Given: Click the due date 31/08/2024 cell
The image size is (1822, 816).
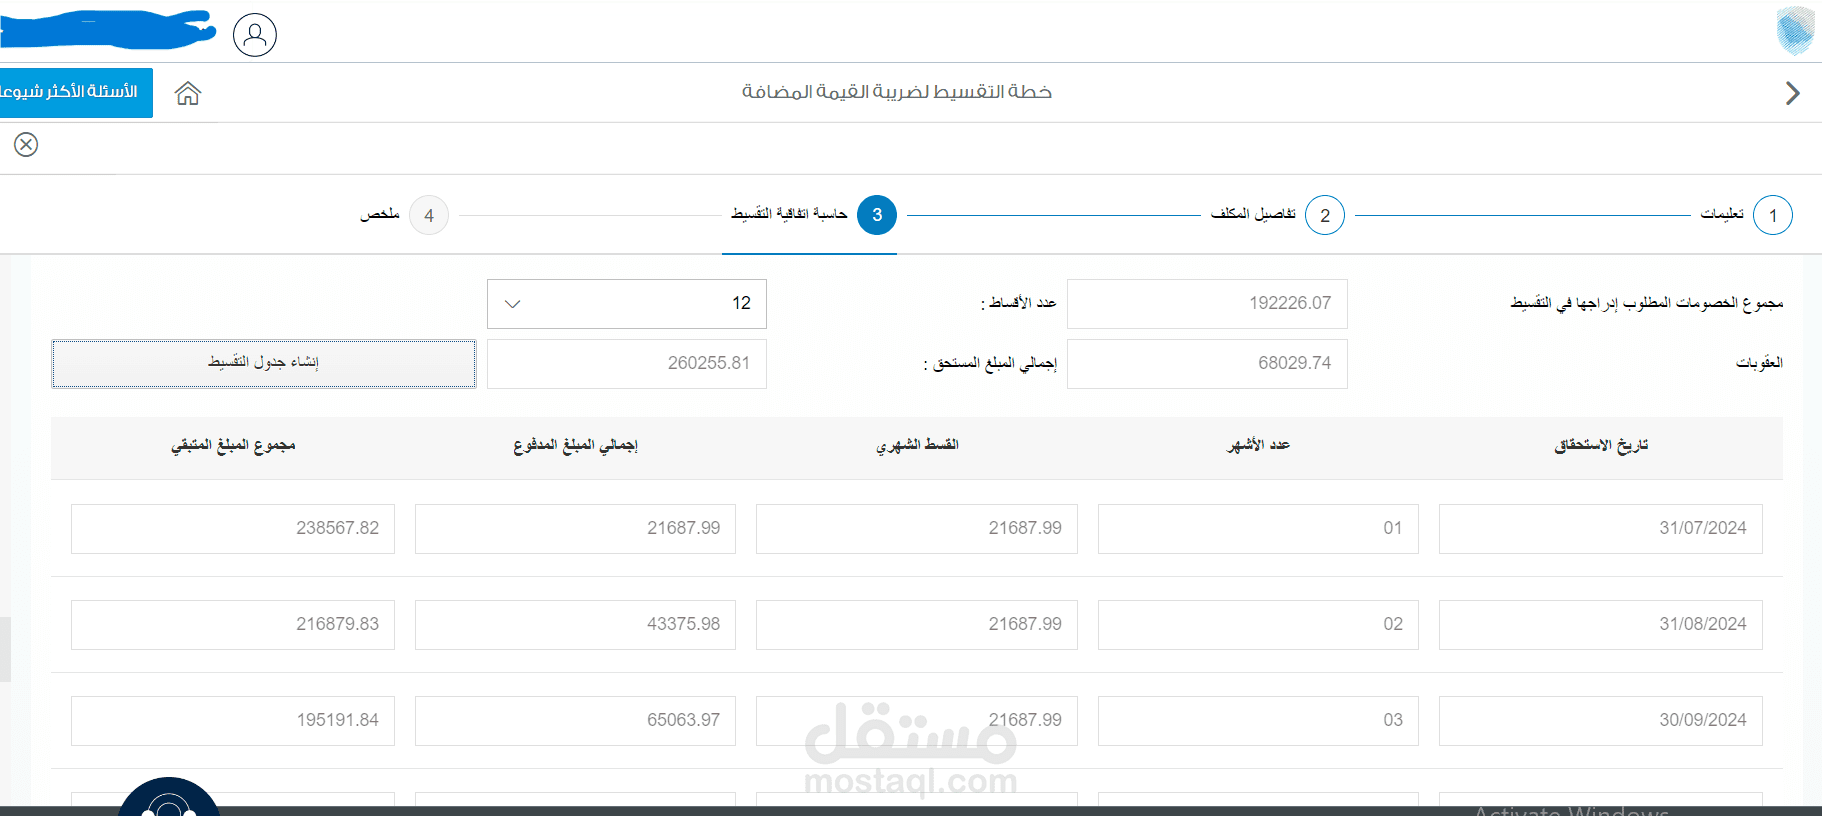Looking at the screenshot, I should (x=1600, y=625).
